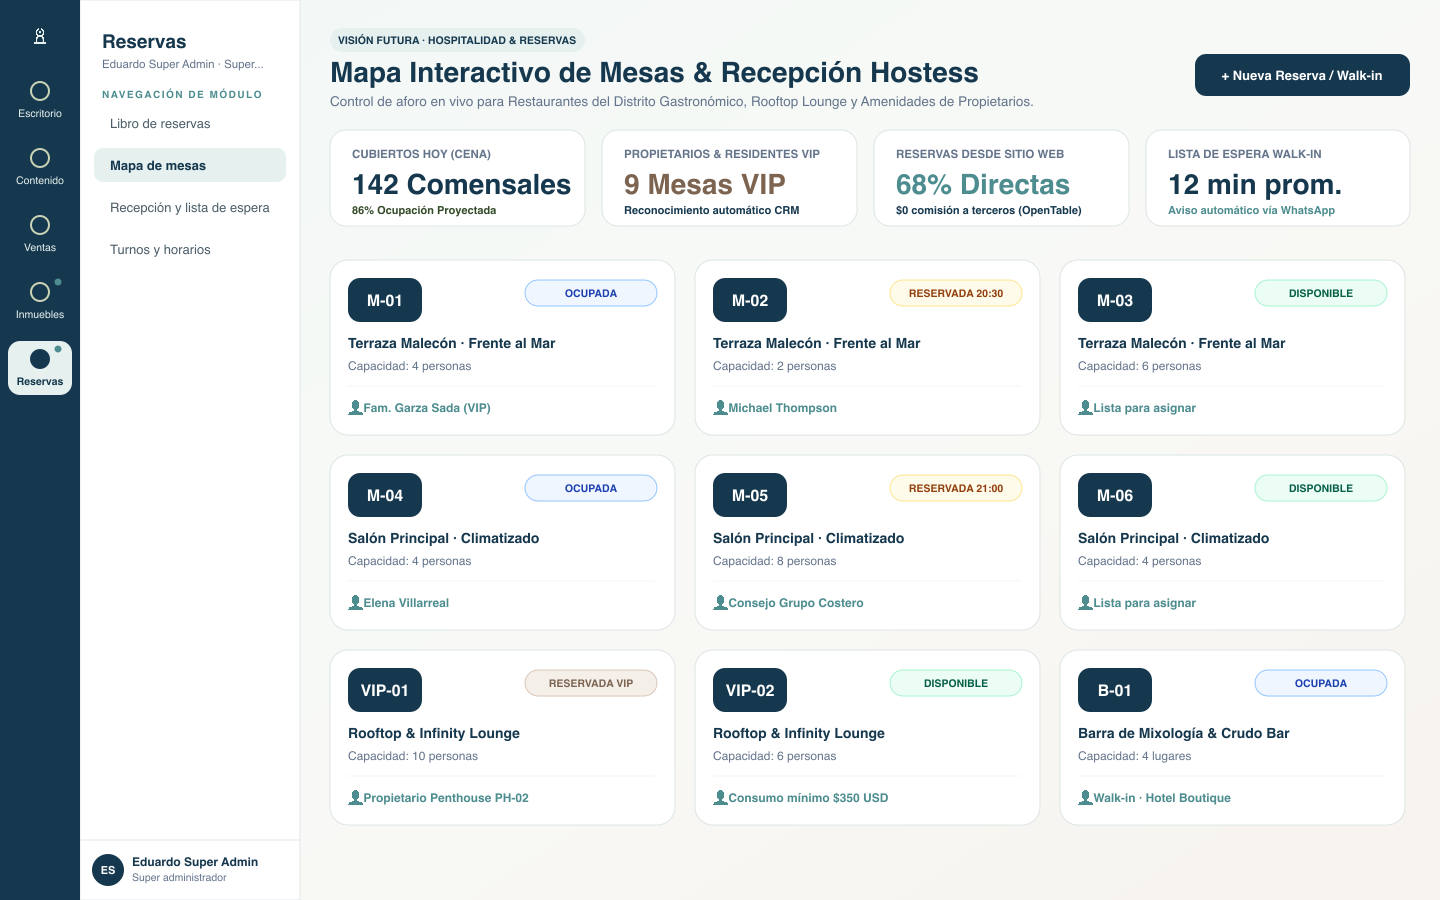Click DISPONIBLE status on VIP-02
The image size is (1440, 900).
(956, 683)
